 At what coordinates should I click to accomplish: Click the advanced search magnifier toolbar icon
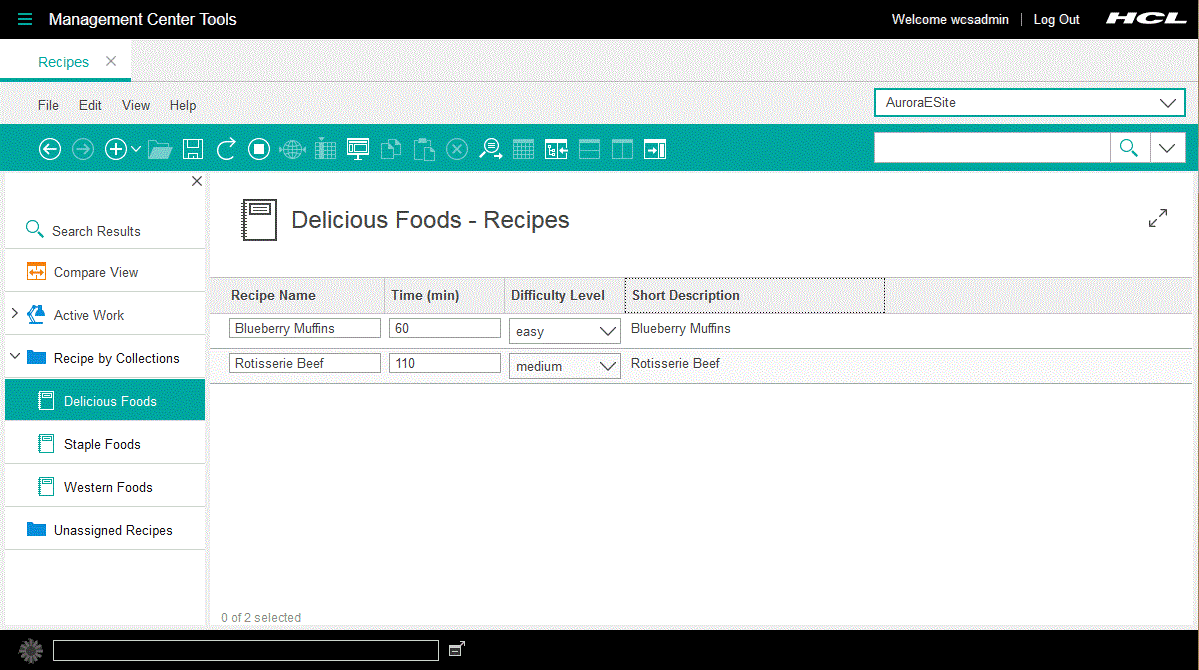[490, 148]
